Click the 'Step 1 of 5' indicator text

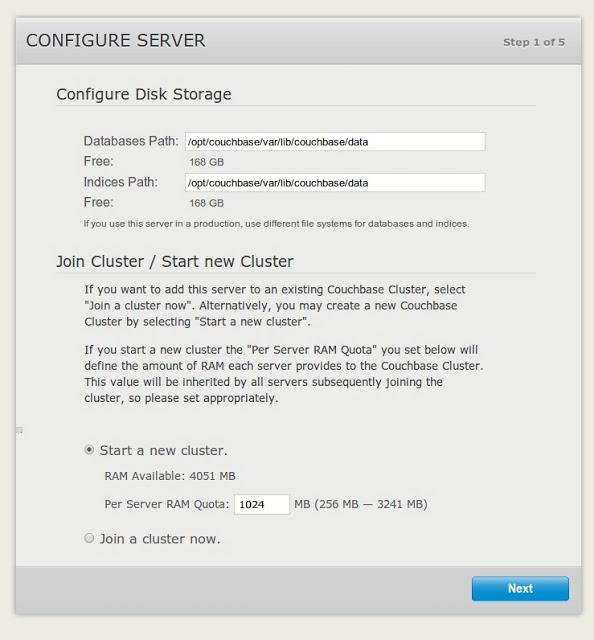(534, 42)
